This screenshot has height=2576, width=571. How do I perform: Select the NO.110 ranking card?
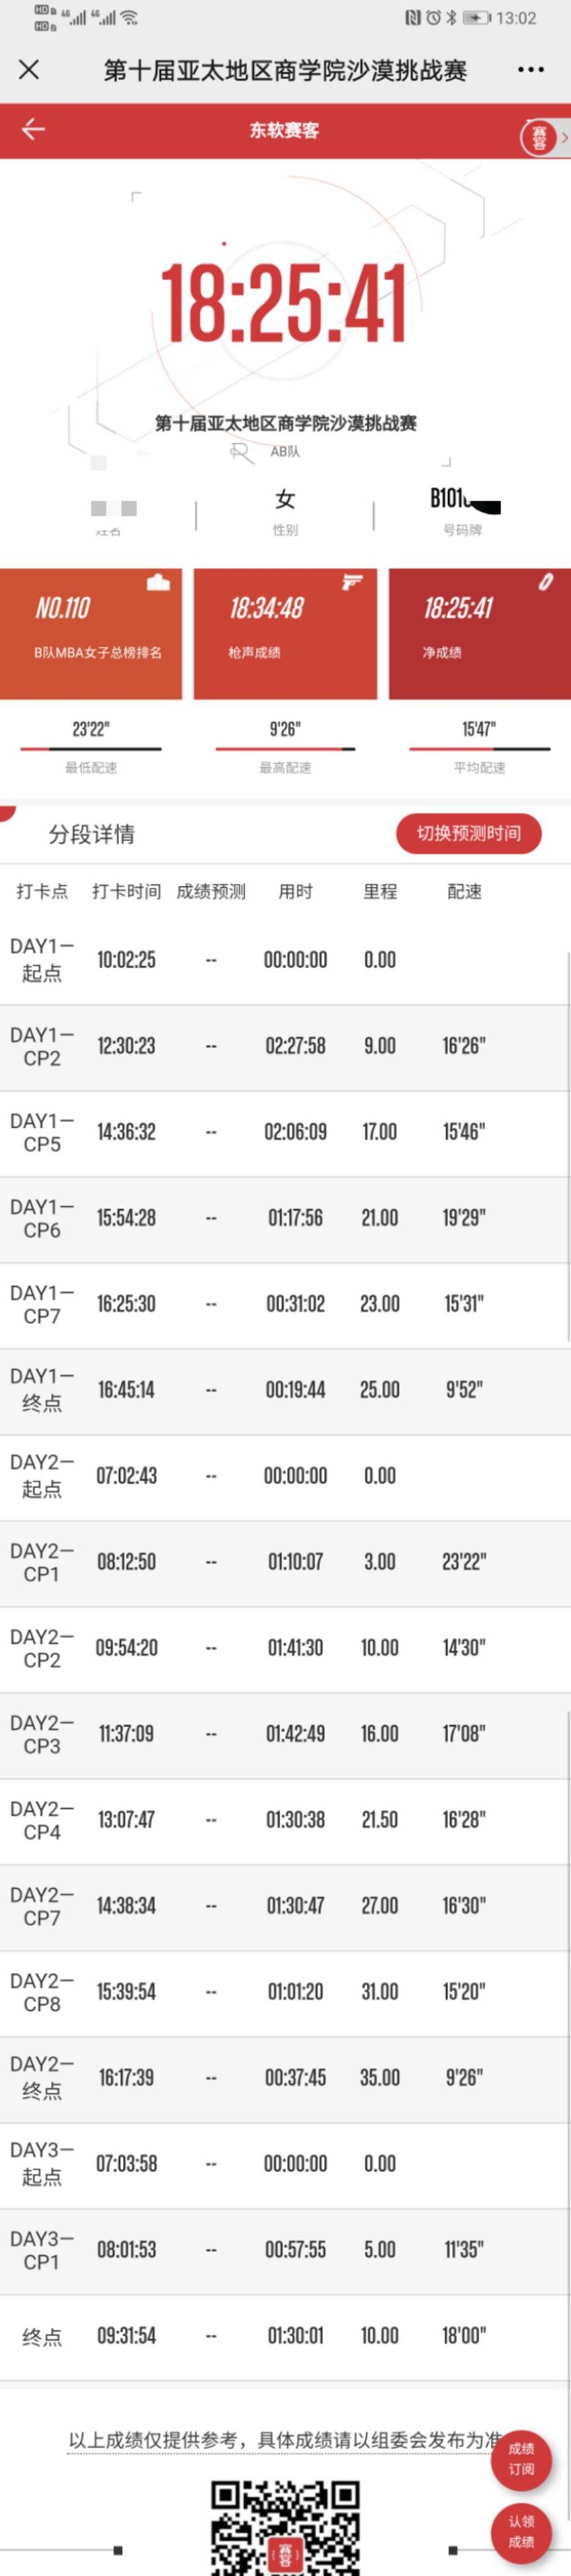(x=91, y=633)
